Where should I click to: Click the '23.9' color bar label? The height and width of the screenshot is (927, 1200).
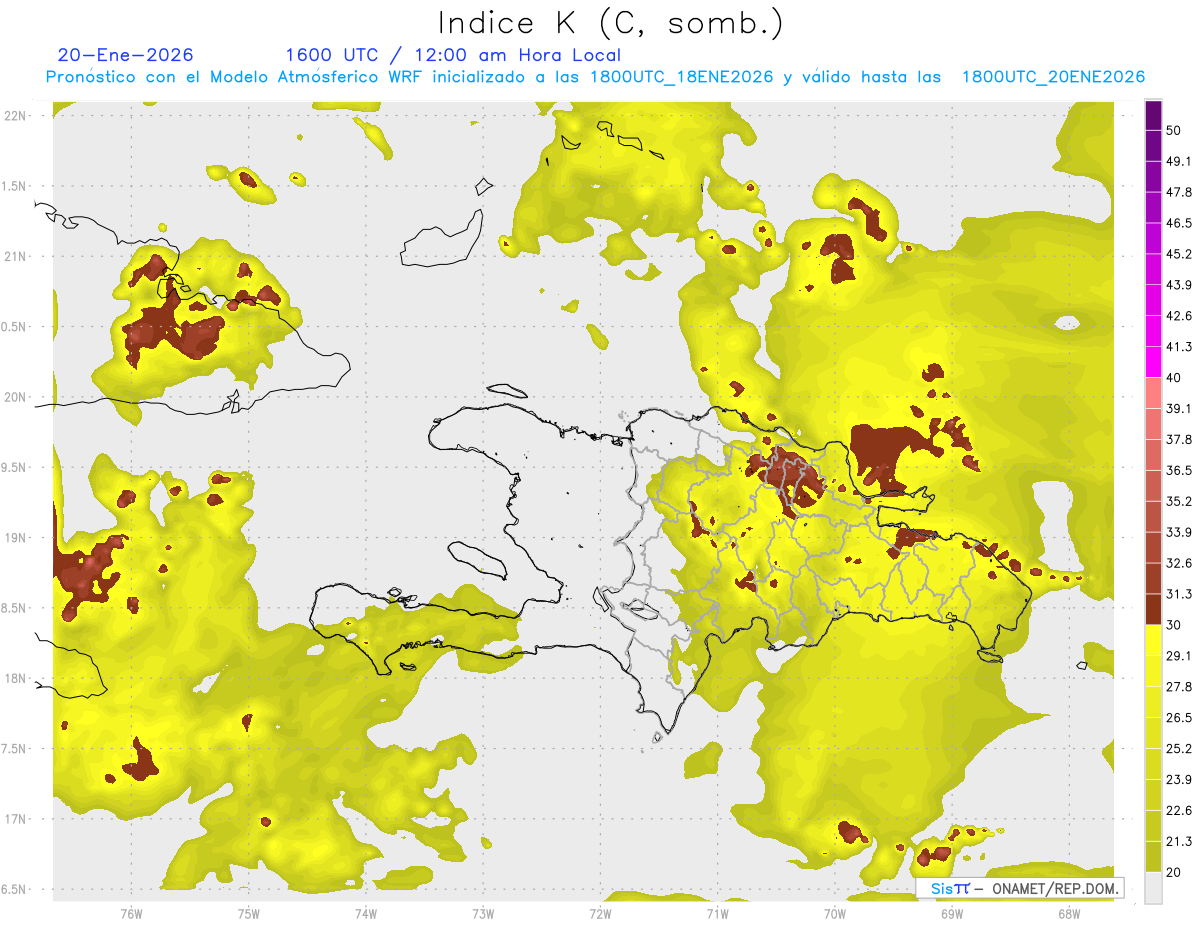[1179, 780]
